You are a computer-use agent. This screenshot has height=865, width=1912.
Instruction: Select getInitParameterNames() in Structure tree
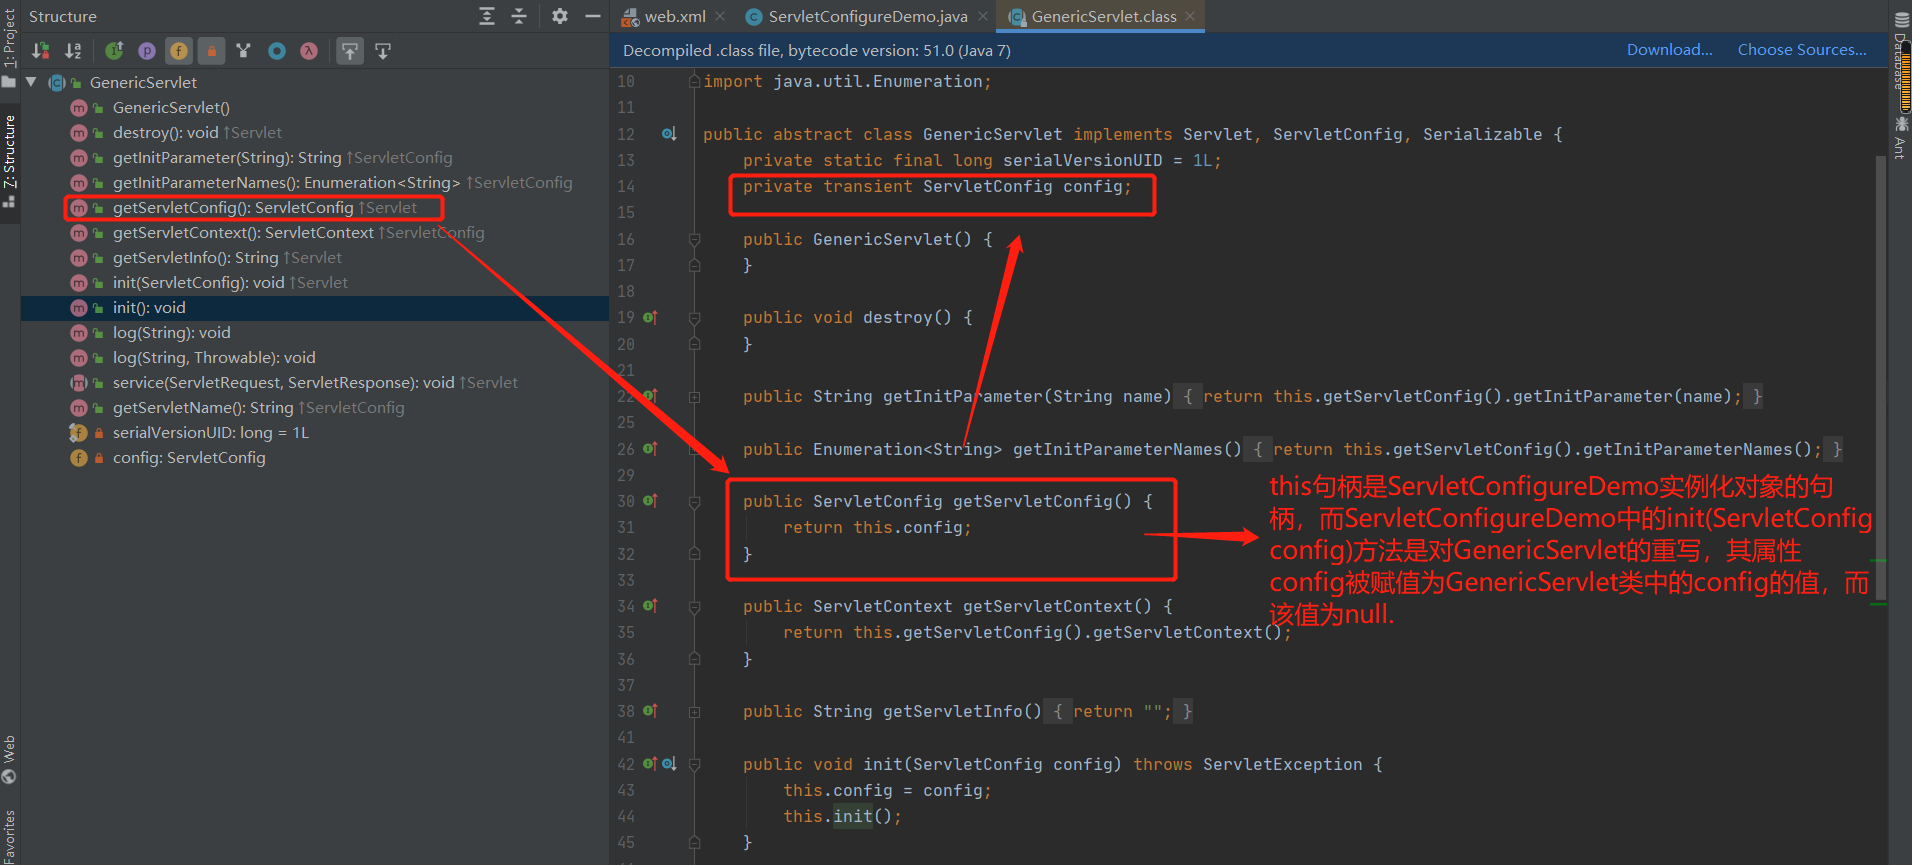(286, 183)
